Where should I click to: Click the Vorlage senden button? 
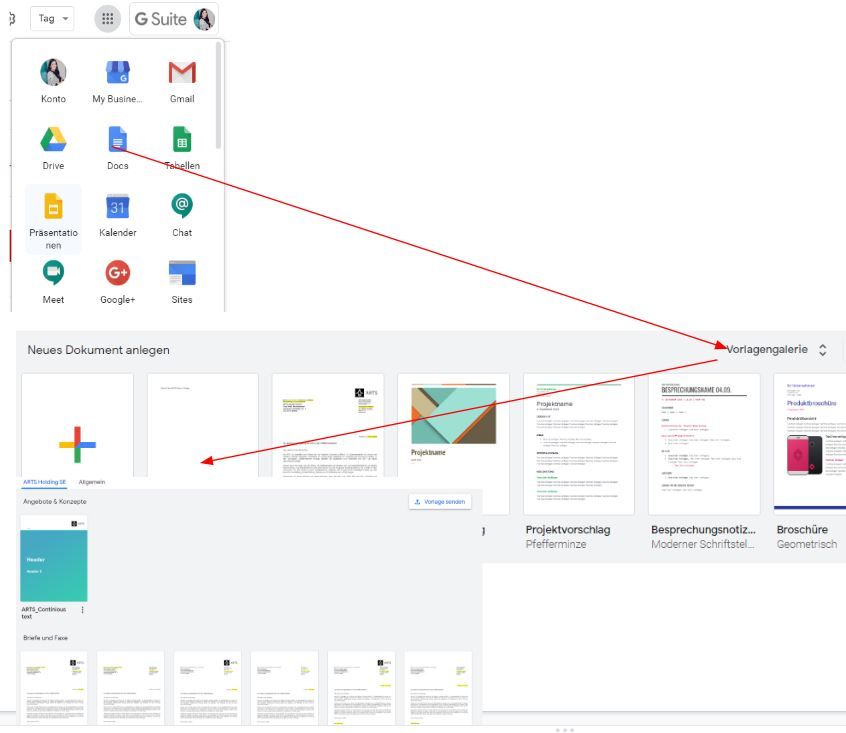click(x=440, y=502)
